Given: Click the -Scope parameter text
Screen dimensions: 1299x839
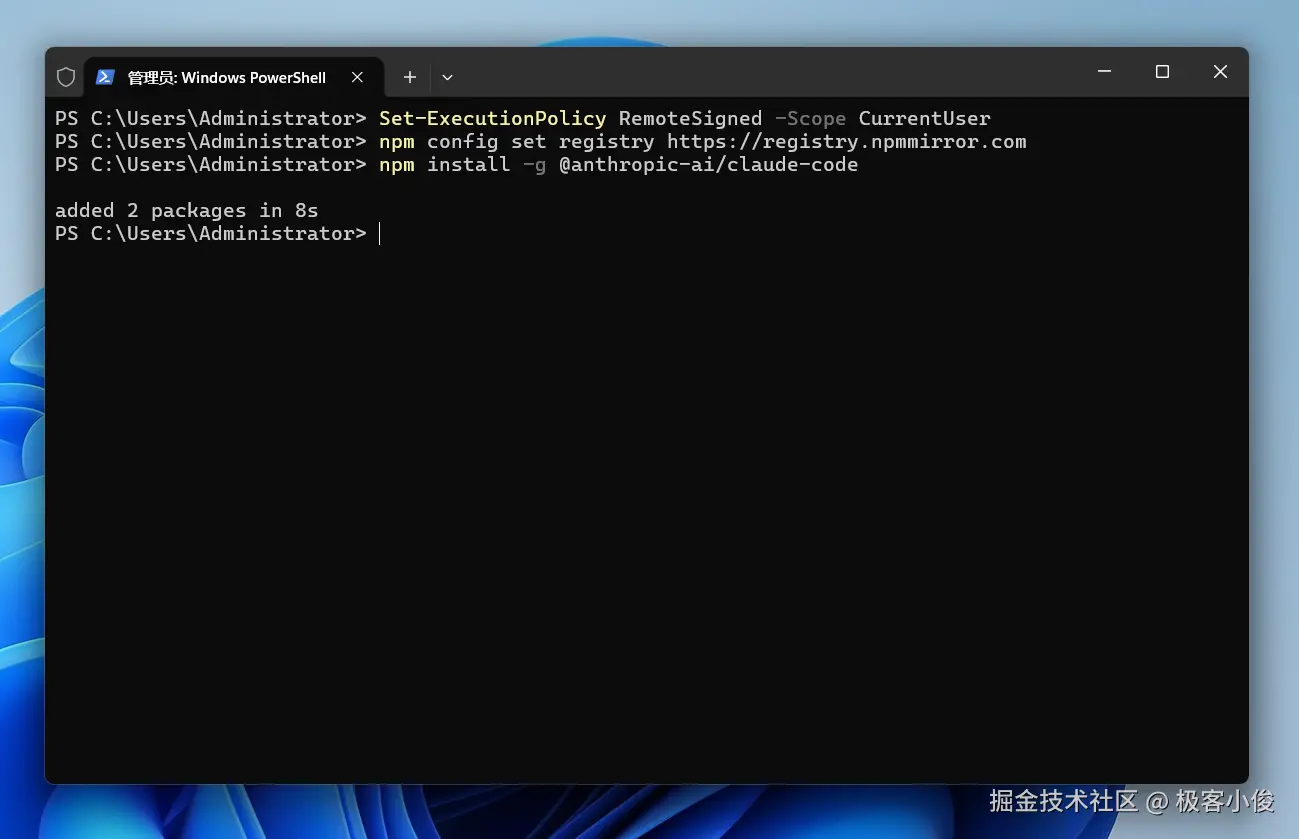Looking at the screenshot, I should tap(810, 118).
